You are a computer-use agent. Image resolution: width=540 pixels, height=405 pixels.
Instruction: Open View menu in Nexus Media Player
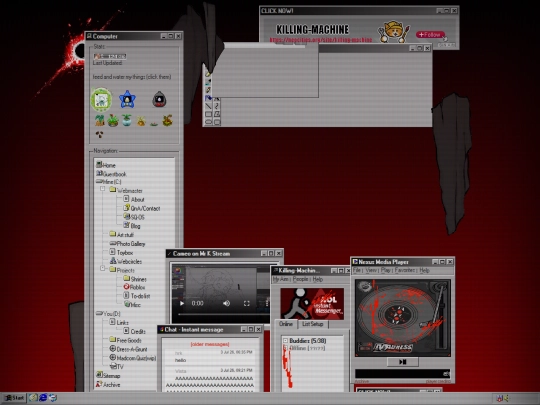(371, 270)
